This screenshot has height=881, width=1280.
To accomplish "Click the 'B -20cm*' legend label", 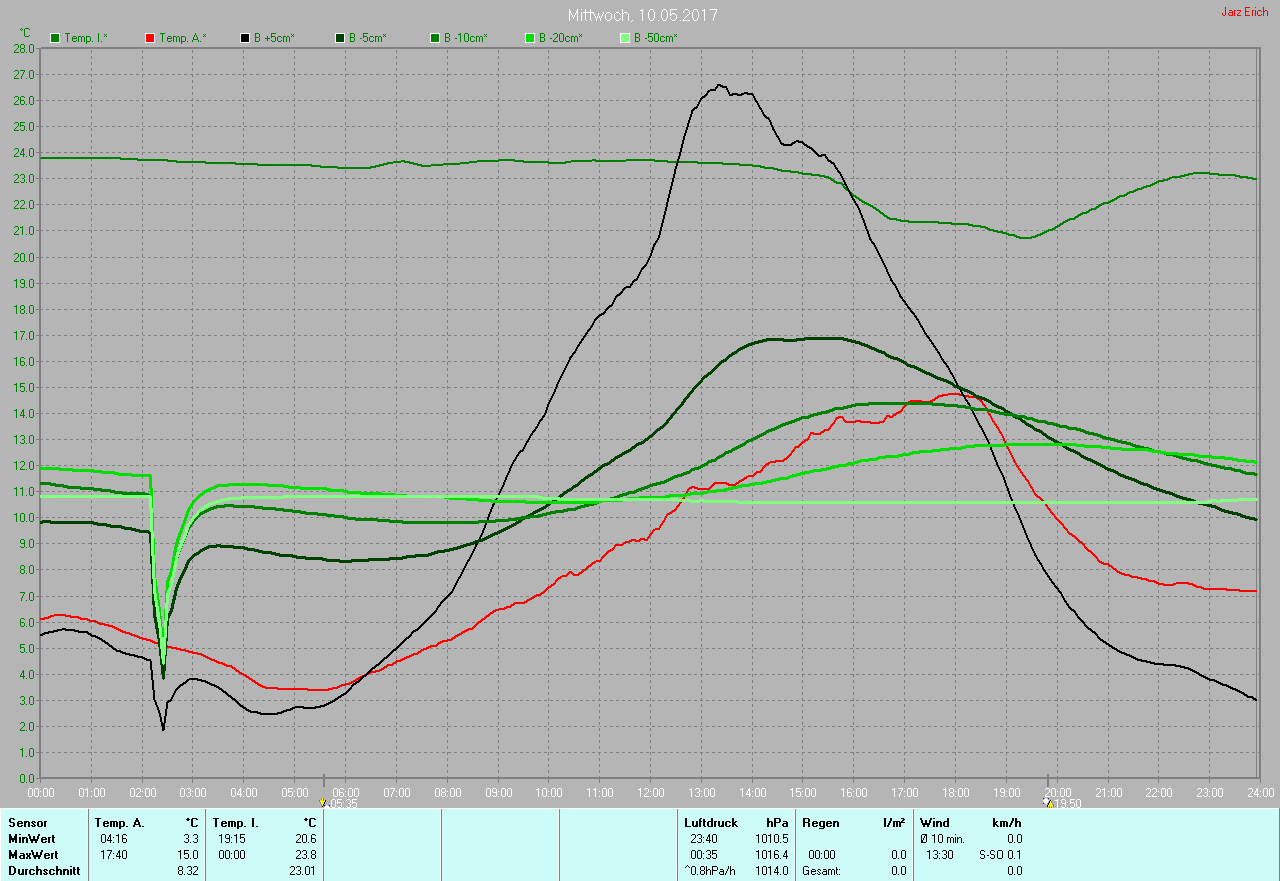I will (561, 38).
